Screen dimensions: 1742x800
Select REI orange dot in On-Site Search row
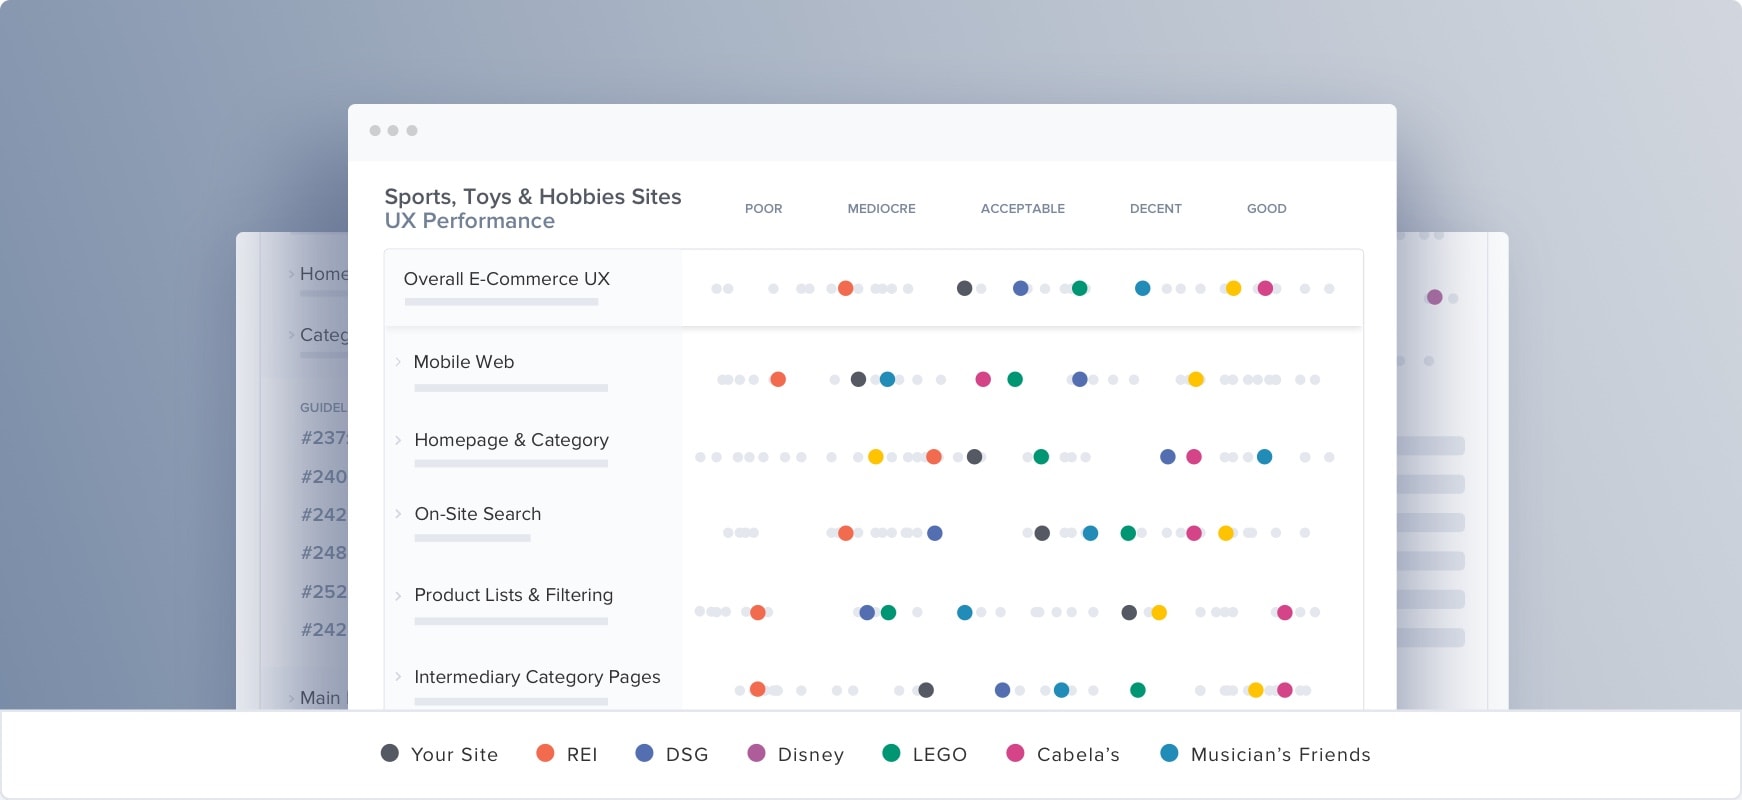845,533
